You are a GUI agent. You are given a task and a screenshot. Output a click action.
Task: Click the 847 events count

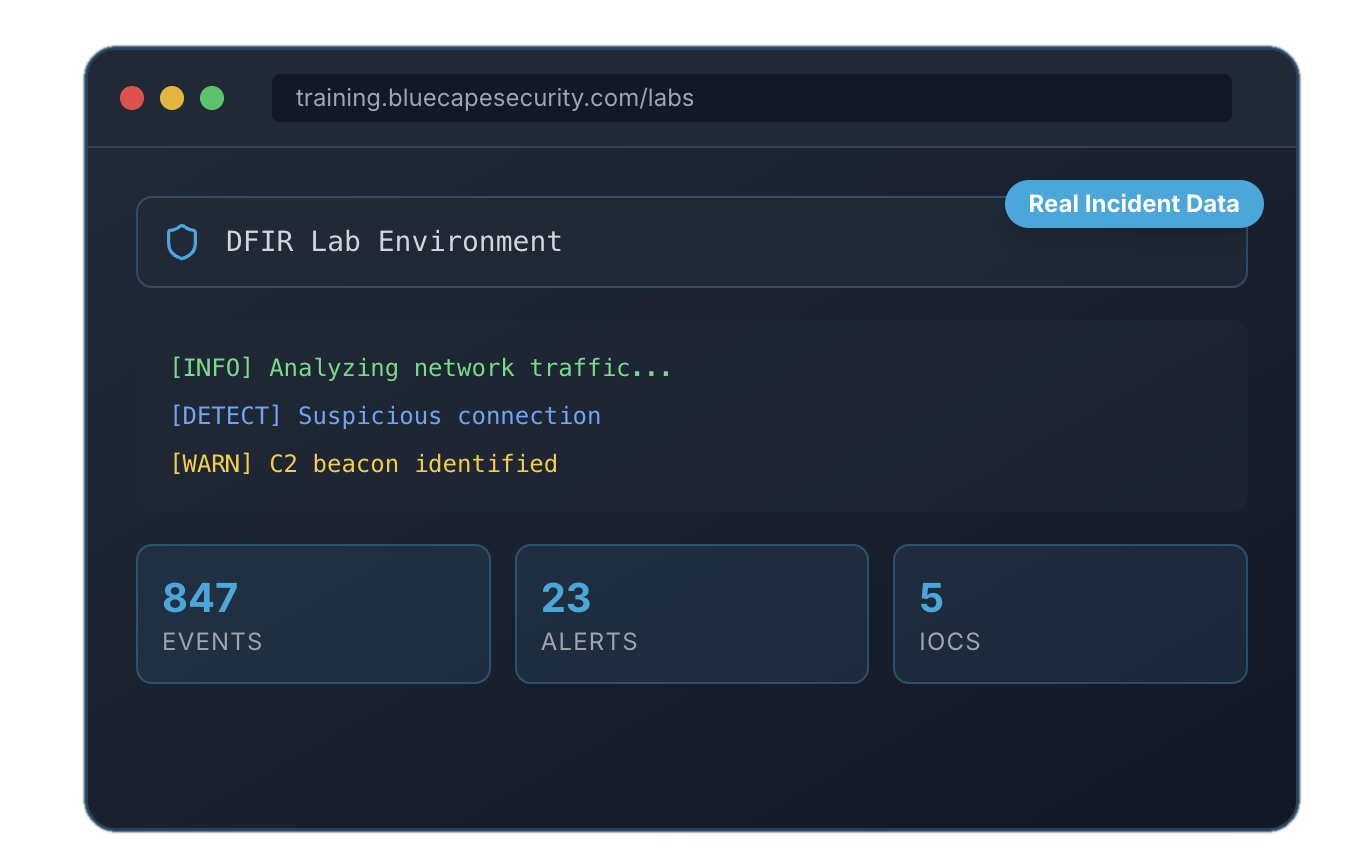(x=200, y=598)
